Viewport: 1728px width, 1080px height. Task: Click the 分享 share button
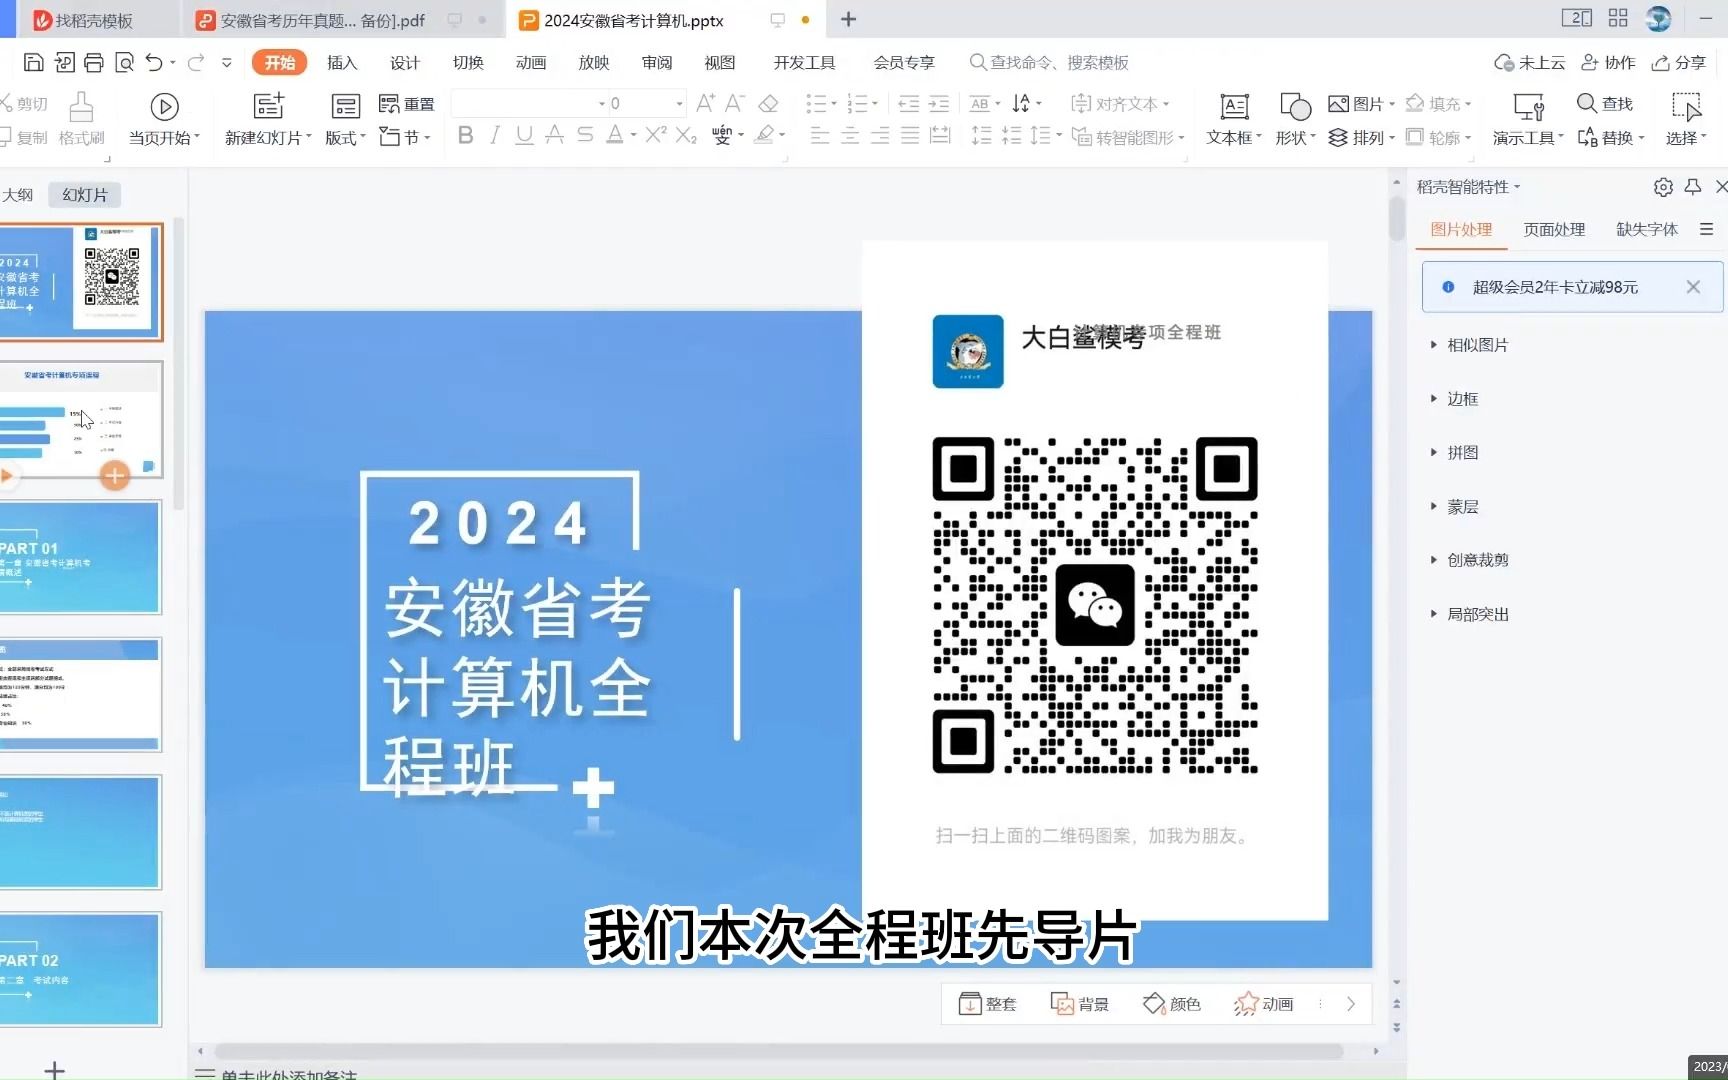1679,62
